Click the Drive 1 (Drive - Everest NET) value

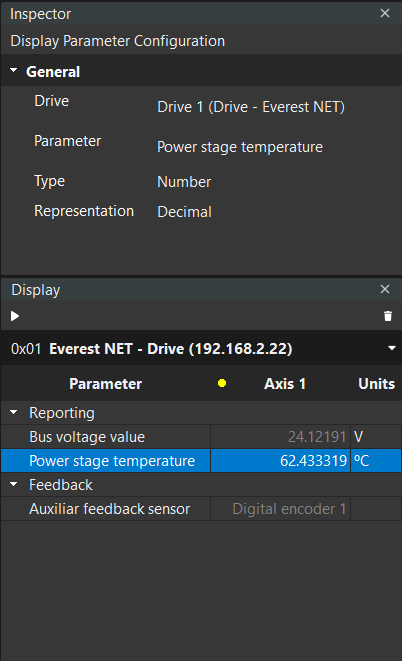pos(251,107)
